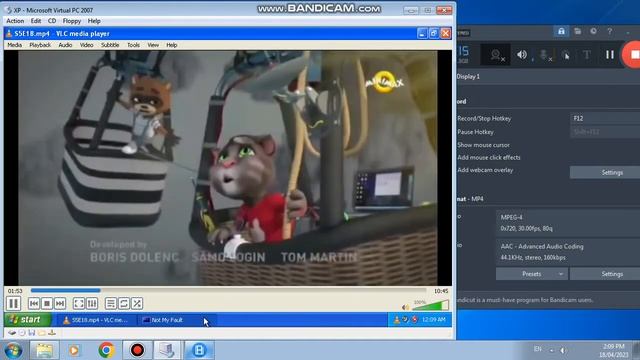
Task: Click Virtual PC shared folder status icon
Action: tap(42, 333)
